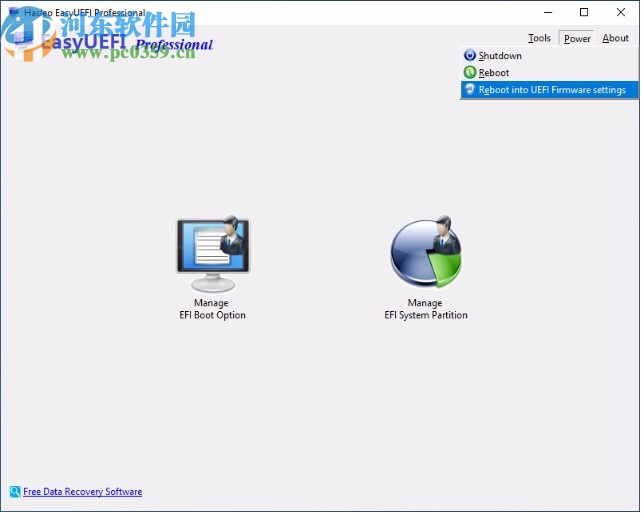The width and height of the screenshot is (641, 513).
Task: Click the Power menu
Action: click(576, 38)
